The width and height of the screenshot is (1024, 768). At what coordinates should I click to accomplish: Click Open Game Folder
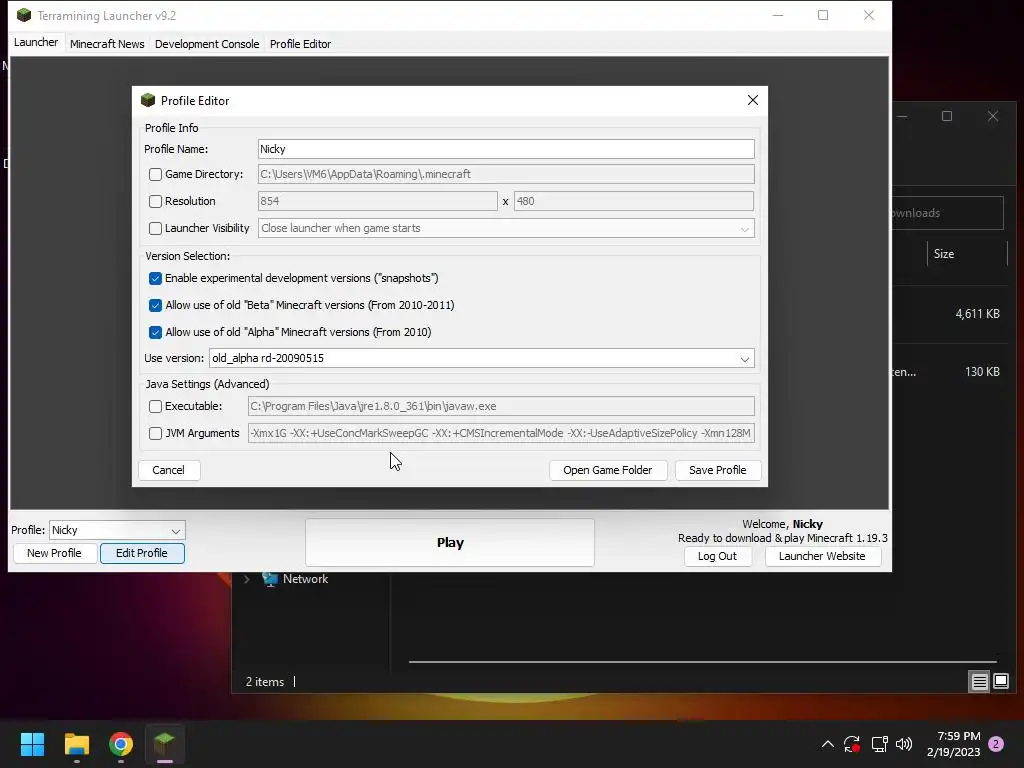click(x=608, y=470)
